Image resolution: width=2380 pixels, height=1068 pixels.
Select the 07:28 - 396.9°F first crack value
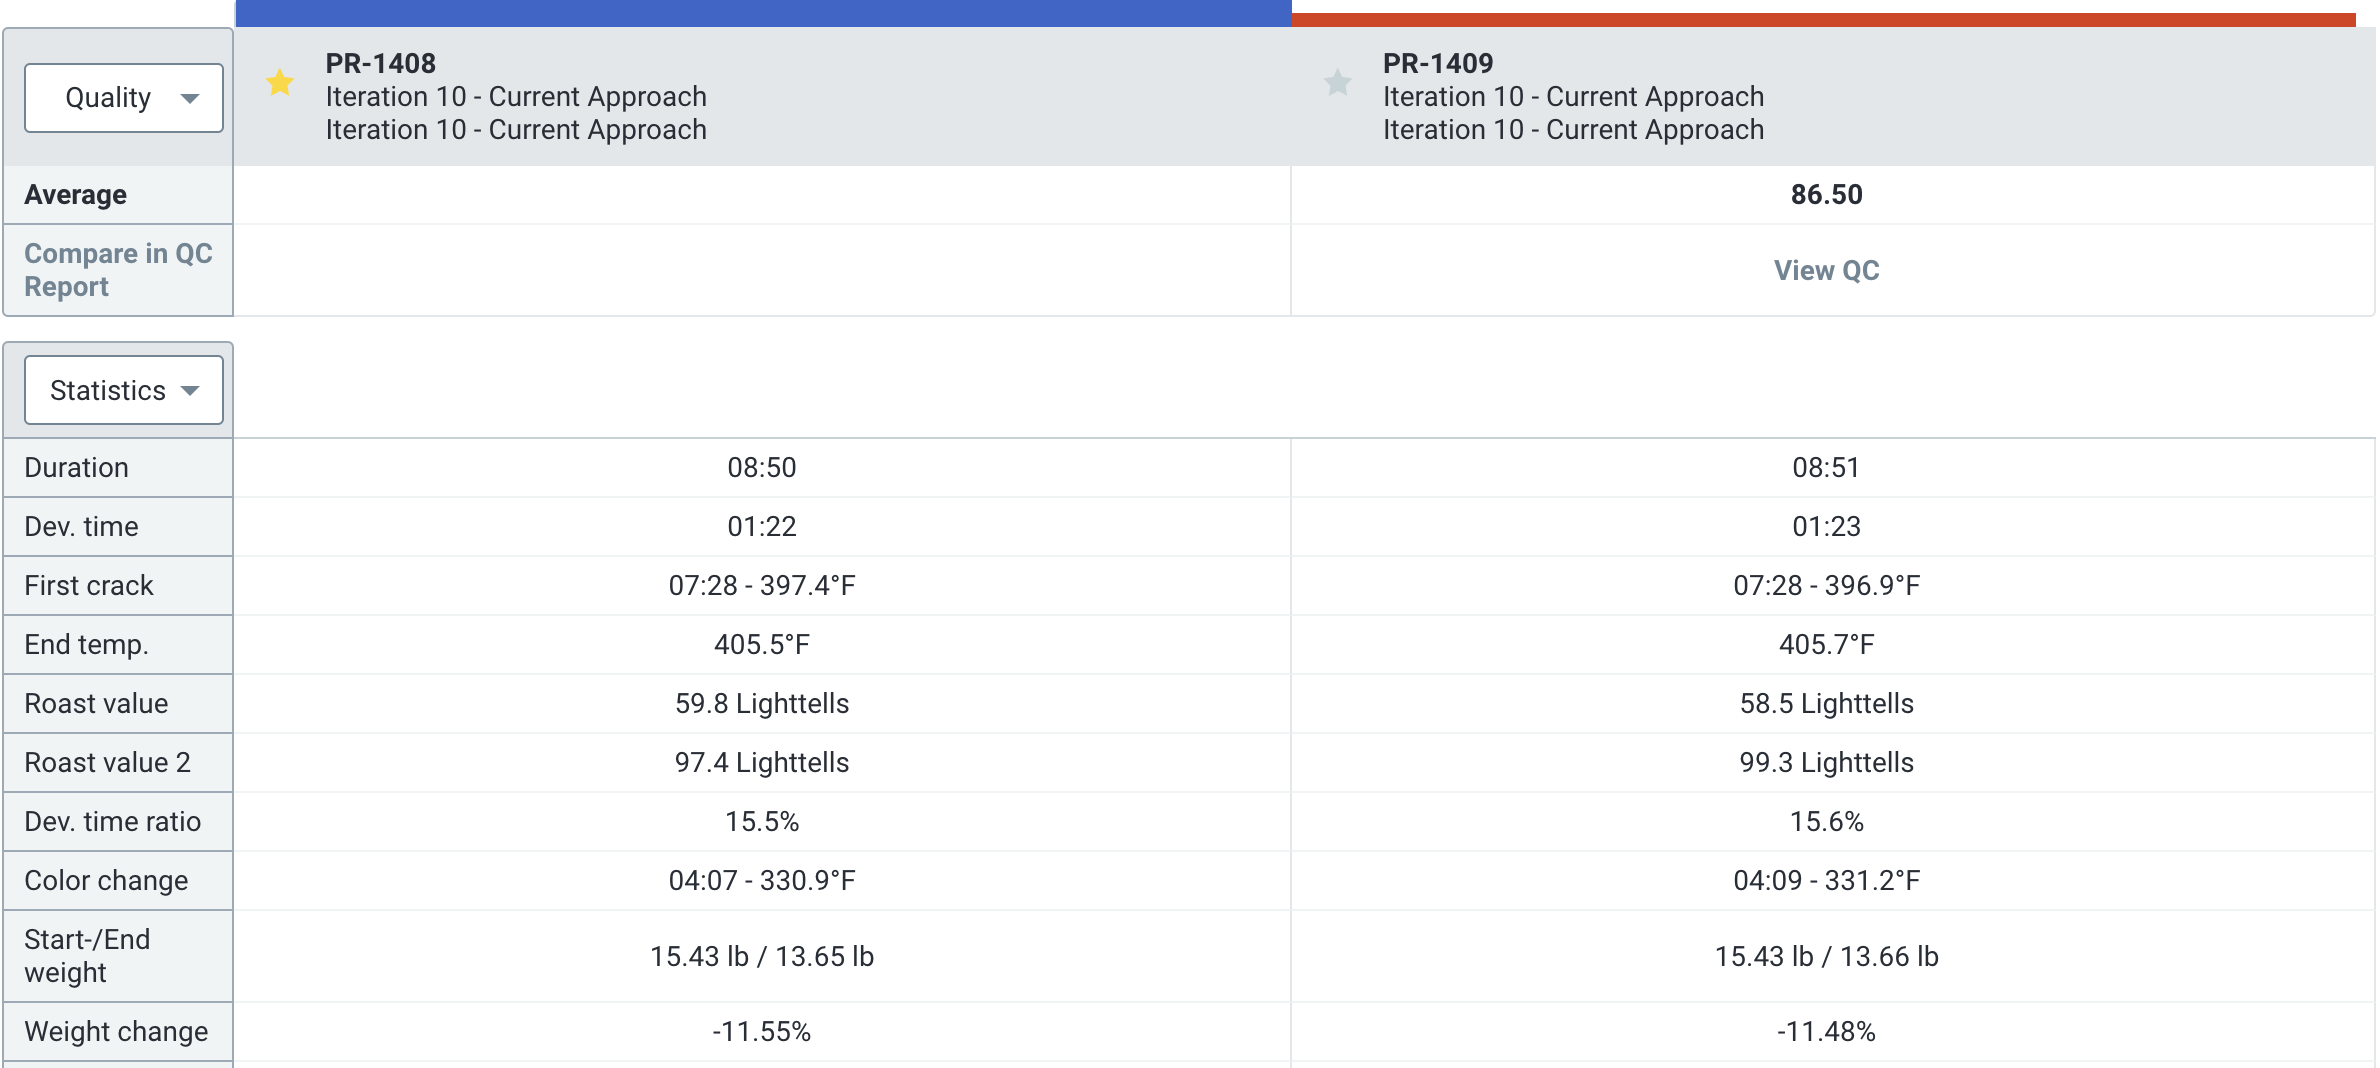coord(1826,586)
